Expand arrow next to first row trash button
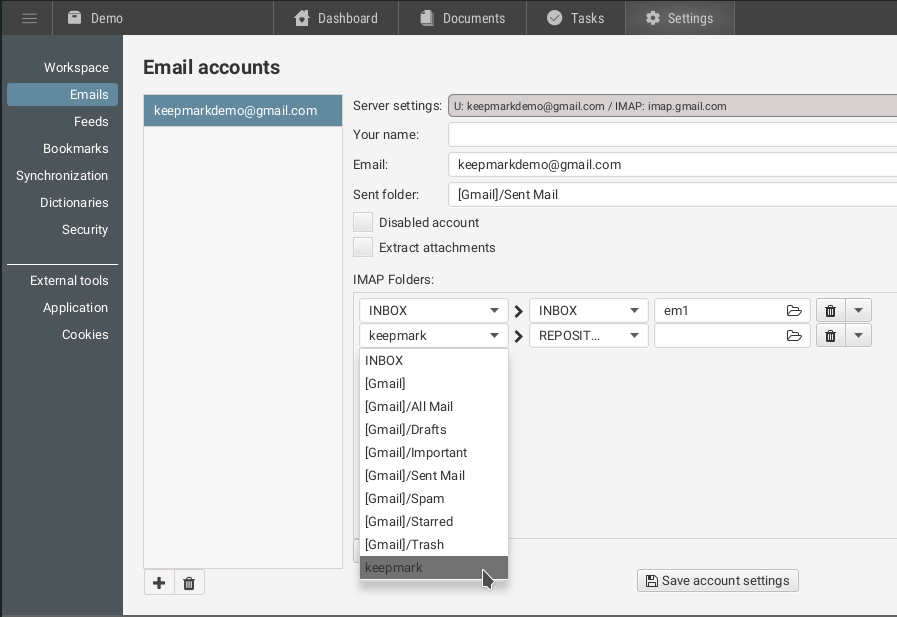Screen dimensions: 897x617 point(859,311)
